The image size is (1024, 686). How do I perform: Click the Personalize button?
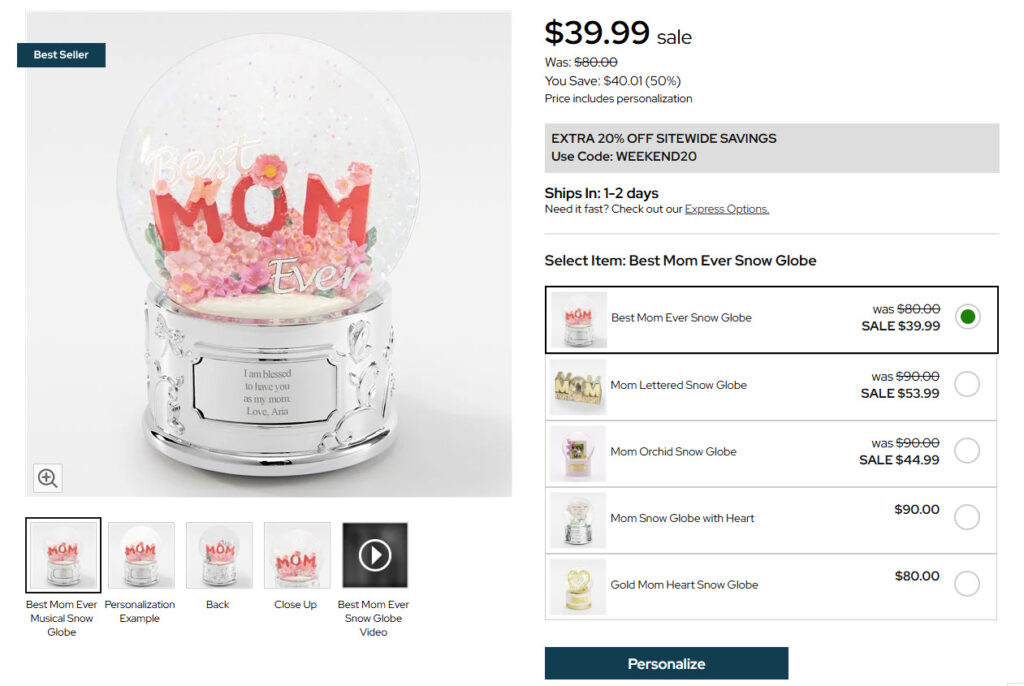tap(665, 663)
